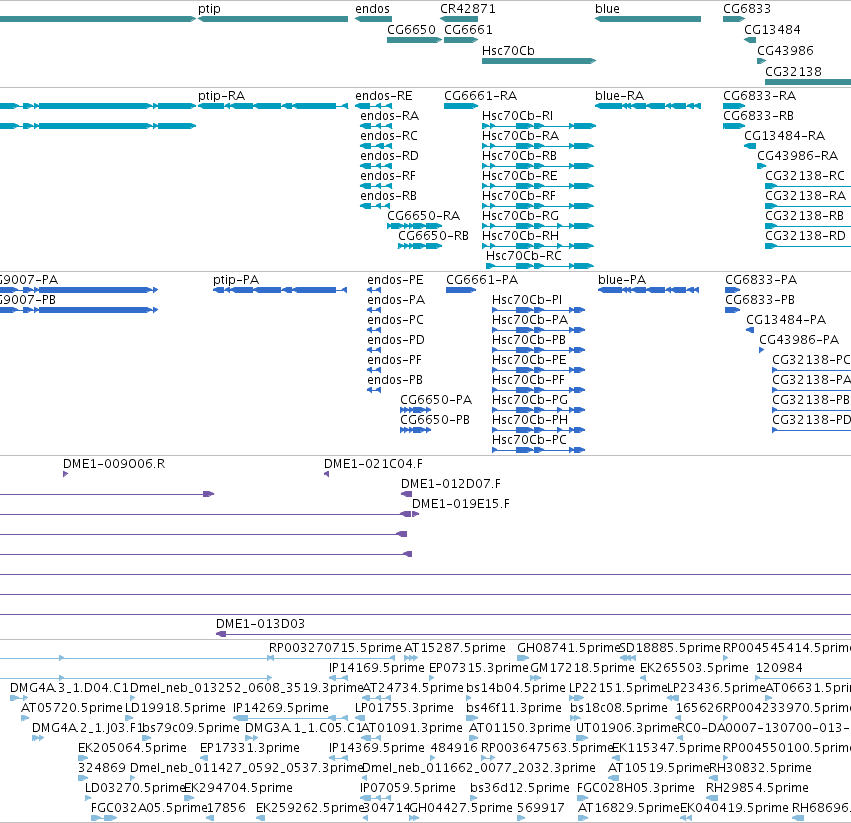This screenshot has height=823, width=851.
Task: Click the Hsc70Cb gene label
Action: pos(509,50)
